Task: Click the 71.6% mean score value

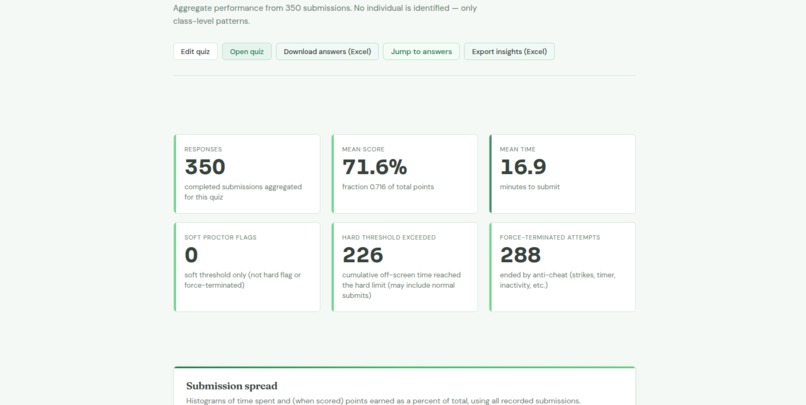Action: click(x=375, y=167)
